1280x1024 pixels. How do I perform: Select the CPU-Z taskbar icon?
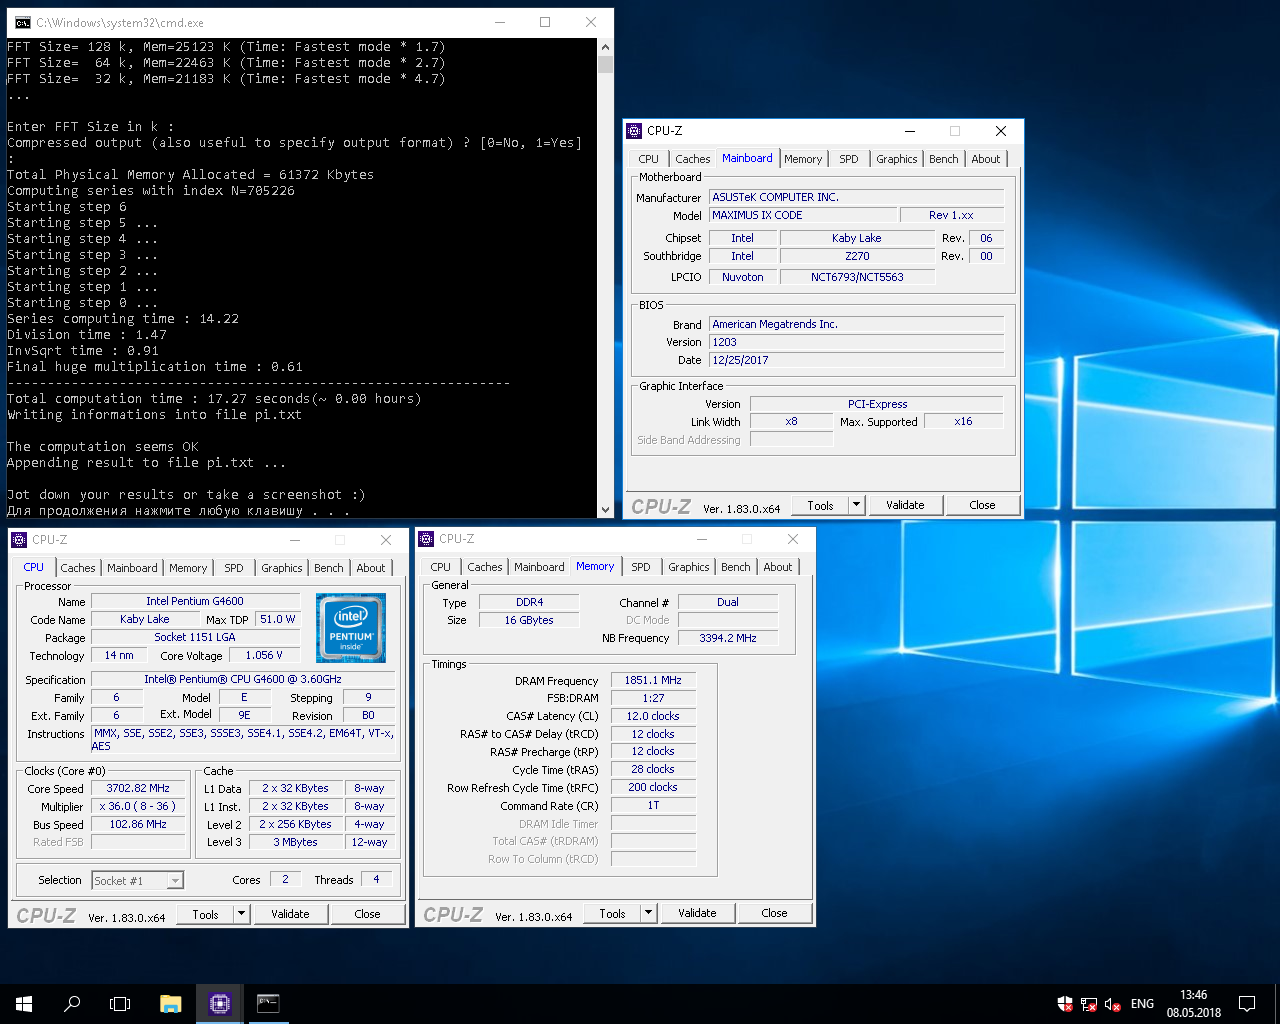click(x=220, y=1003)
